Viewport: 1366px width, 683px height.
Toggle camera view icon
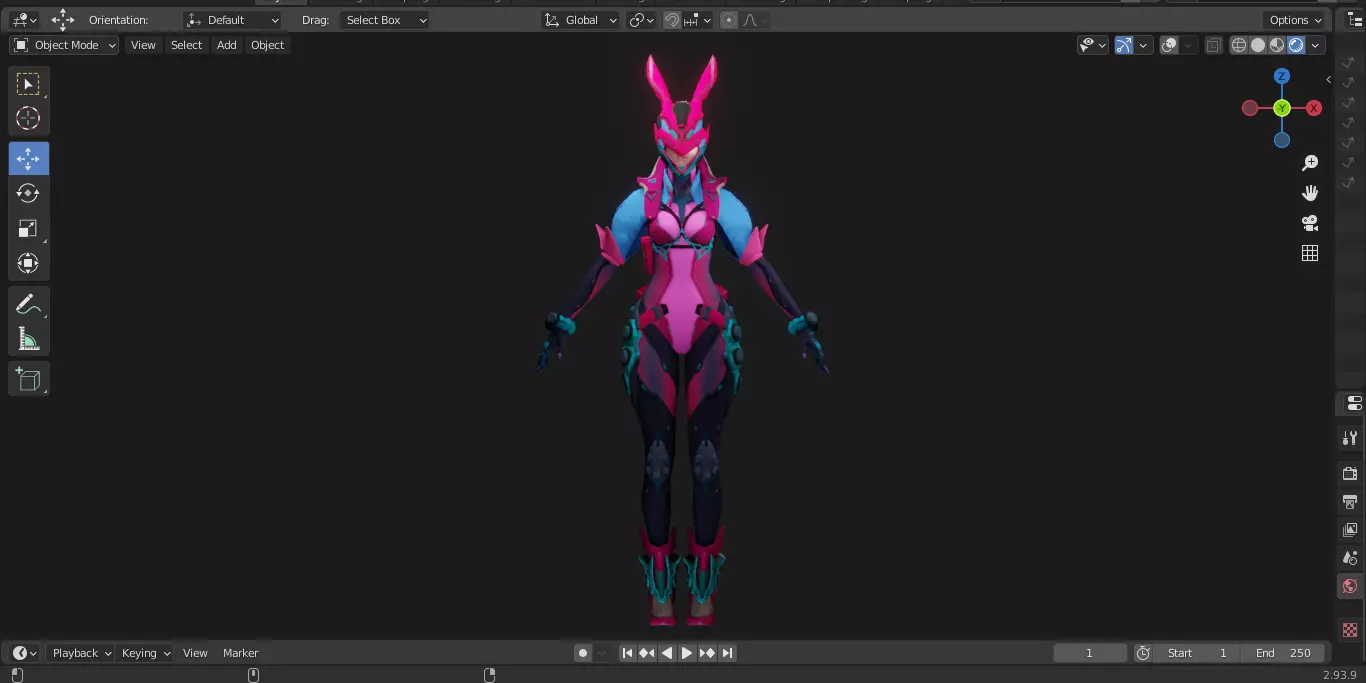1310,223
